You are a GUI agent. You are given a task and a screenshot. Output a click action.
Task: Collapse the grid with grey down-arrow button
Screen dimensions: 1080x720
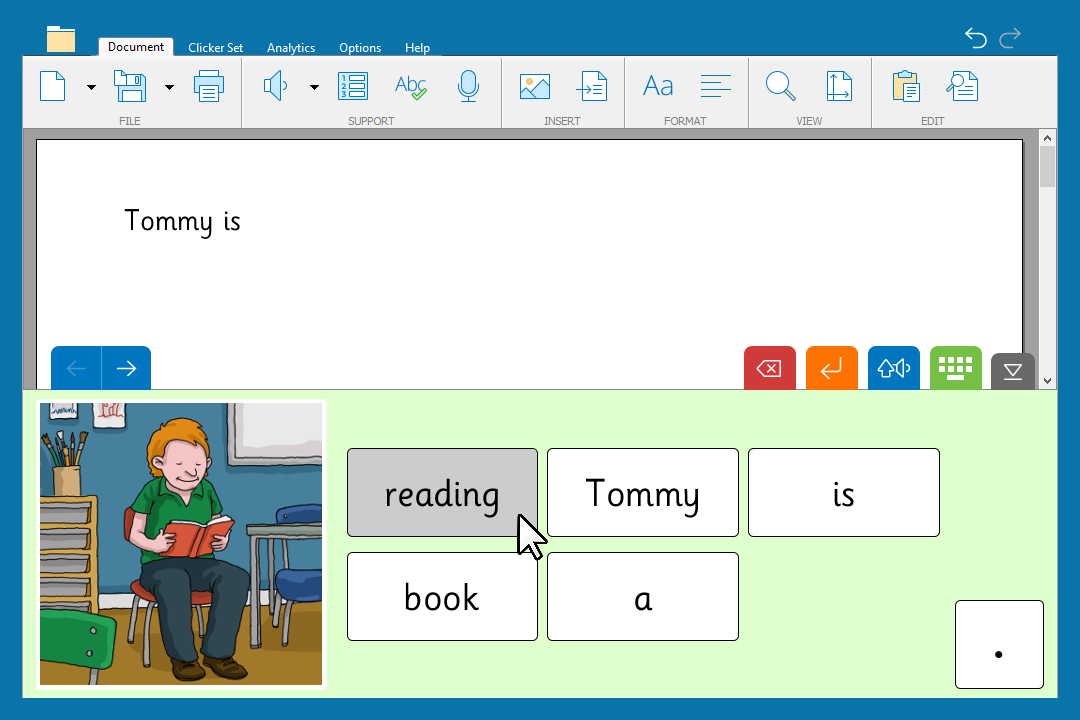1012,371
